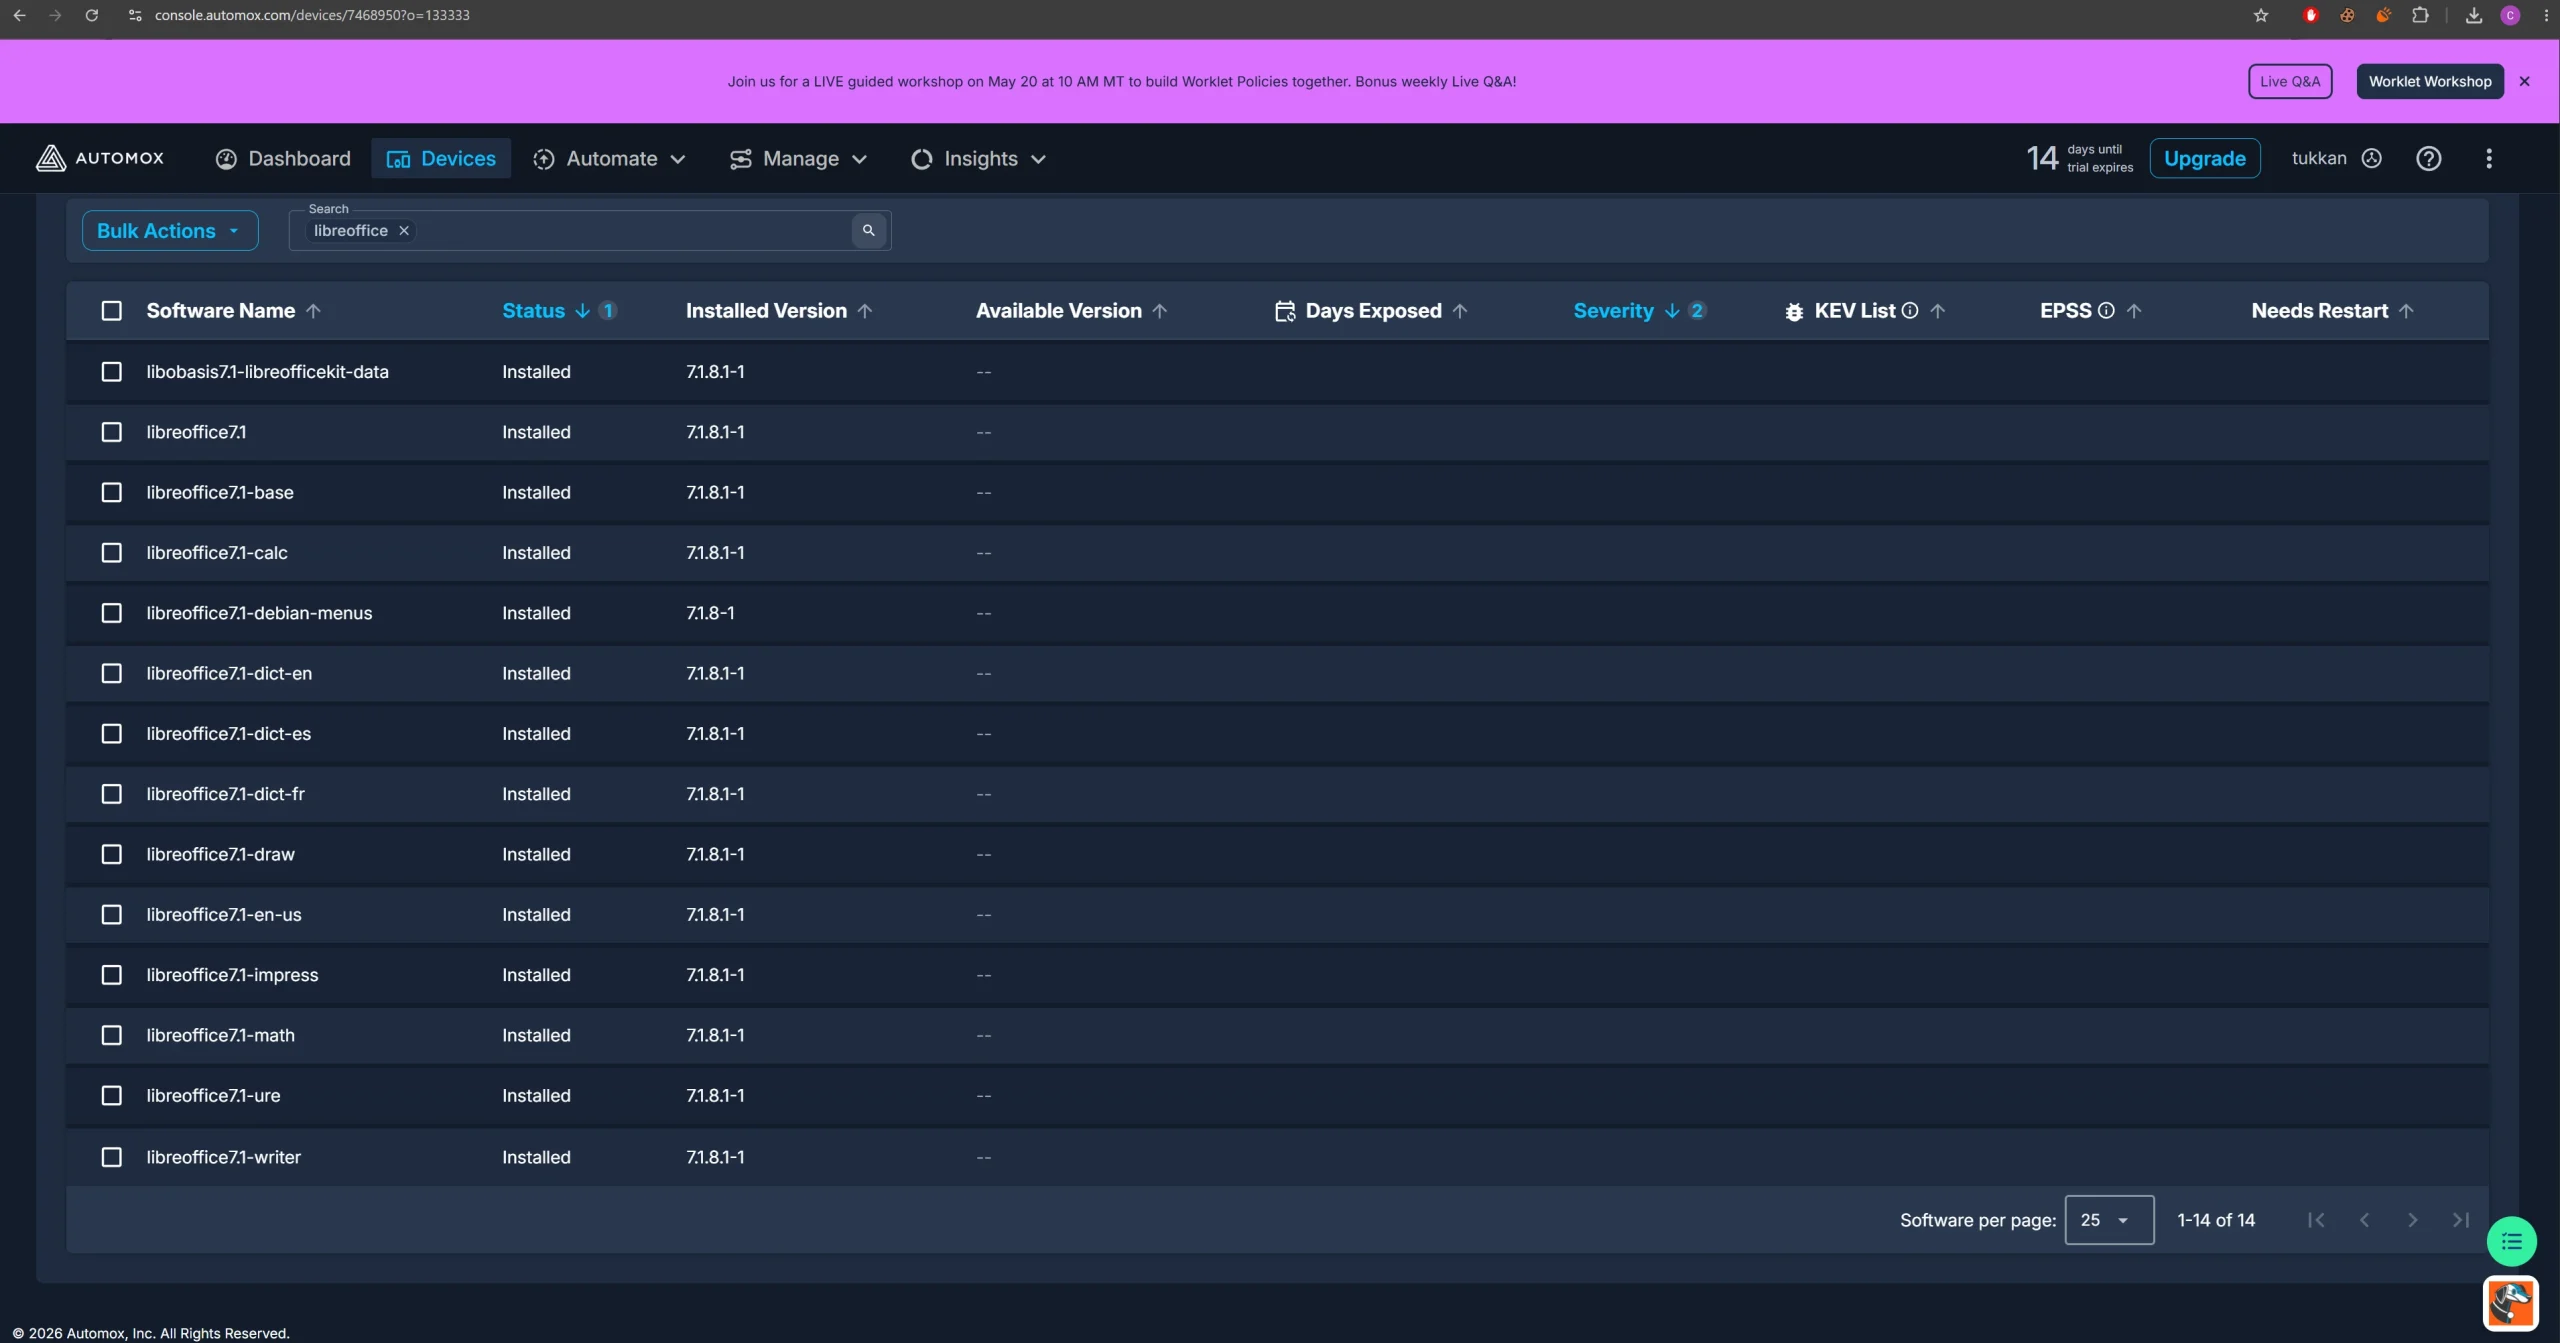Open browser downloads icon
Viewport: 2560px width, 1343px height.
2474,15
